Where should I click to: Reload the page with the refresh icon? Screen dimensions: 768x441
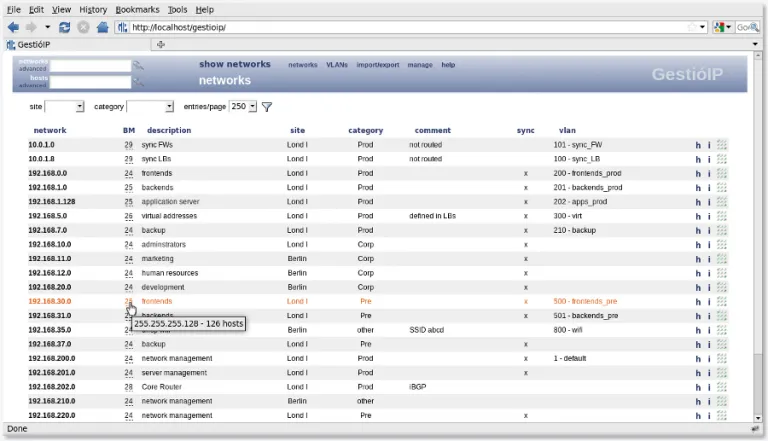pos(64,27)
